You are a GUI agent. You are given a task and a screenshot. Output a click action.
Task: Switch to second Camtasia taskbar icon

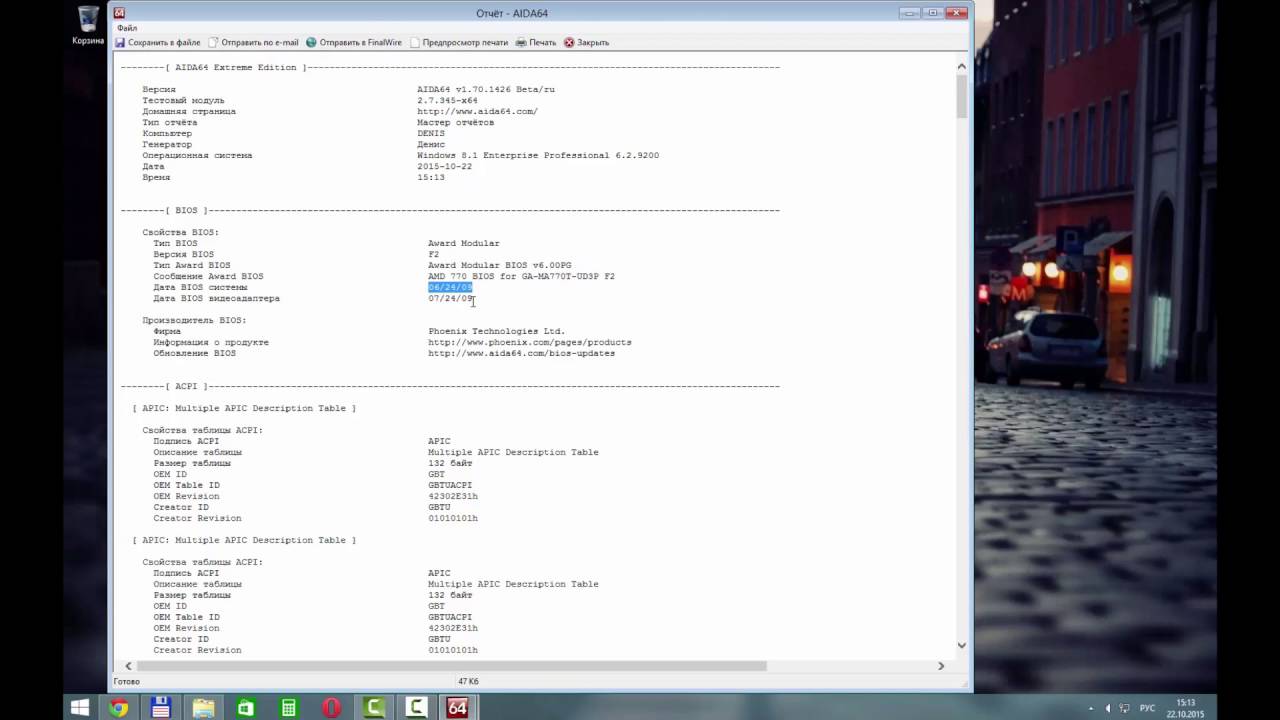pyautogui.click(x=416, y=708)
